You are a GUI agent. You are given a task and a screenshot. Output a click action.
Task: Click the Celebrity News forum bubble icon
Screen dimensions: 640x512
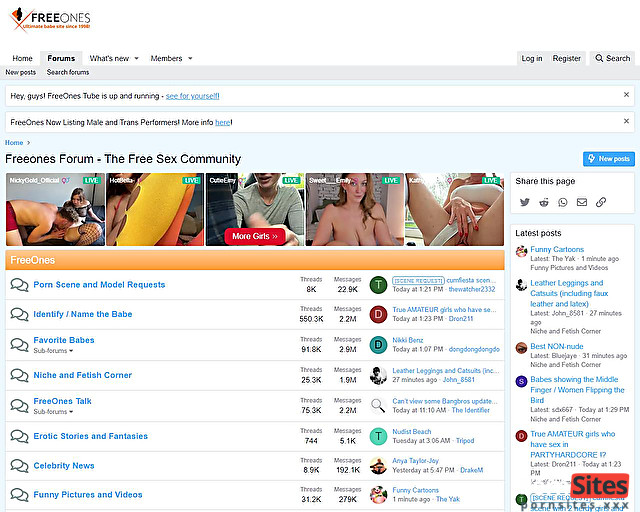coord(19,465)
